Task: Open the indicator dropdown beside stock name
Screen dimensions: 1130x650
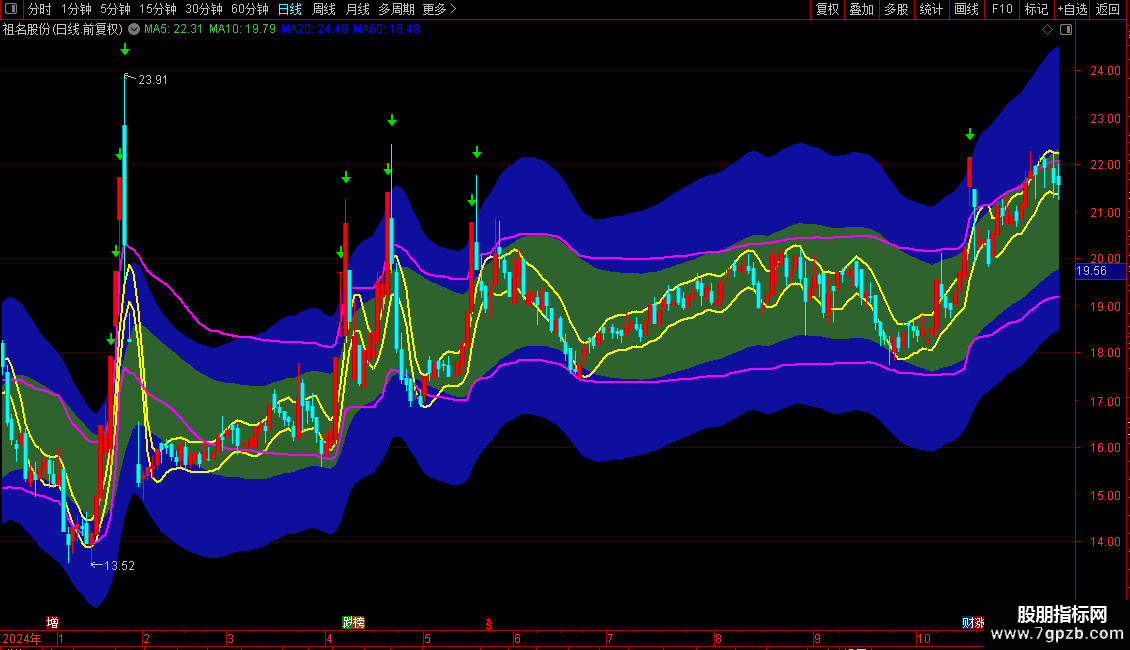Action: coord(134,29)
